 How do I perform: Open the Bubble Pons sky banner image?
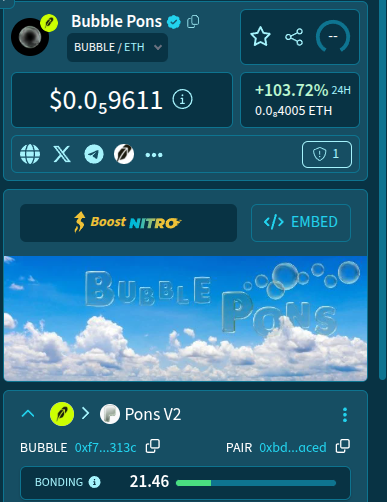click(x=185, y=318)
